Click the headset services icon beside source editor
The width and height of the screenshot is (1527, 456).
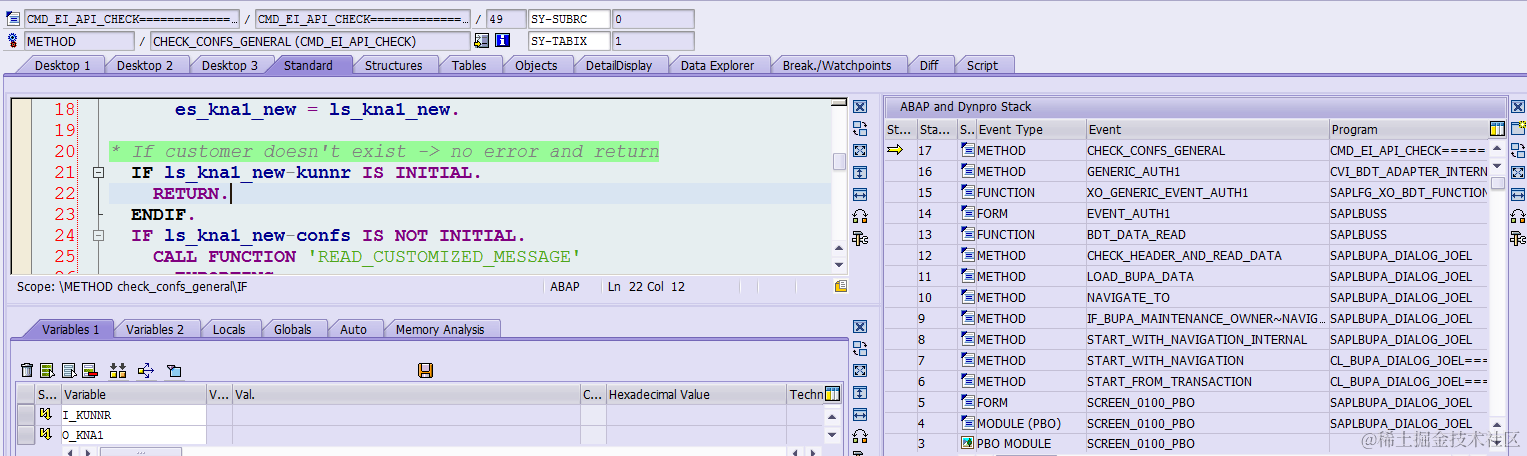click(x=859, y=216)
